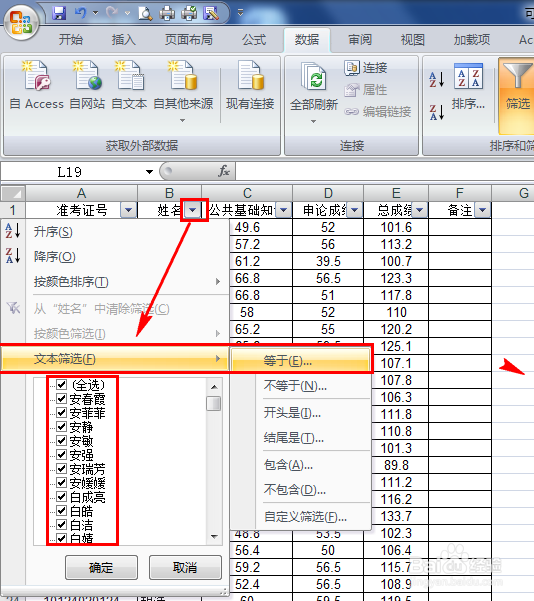Open filter dropdown for 申论成绩 column
Viewport: 534px width, 601px height.
point(355,210)
